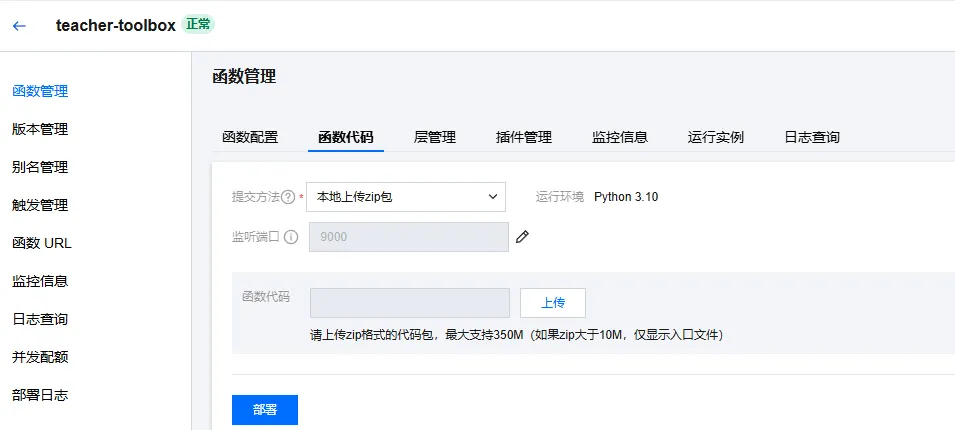Go to 触发管理 in the sidebar

(40, 205)
